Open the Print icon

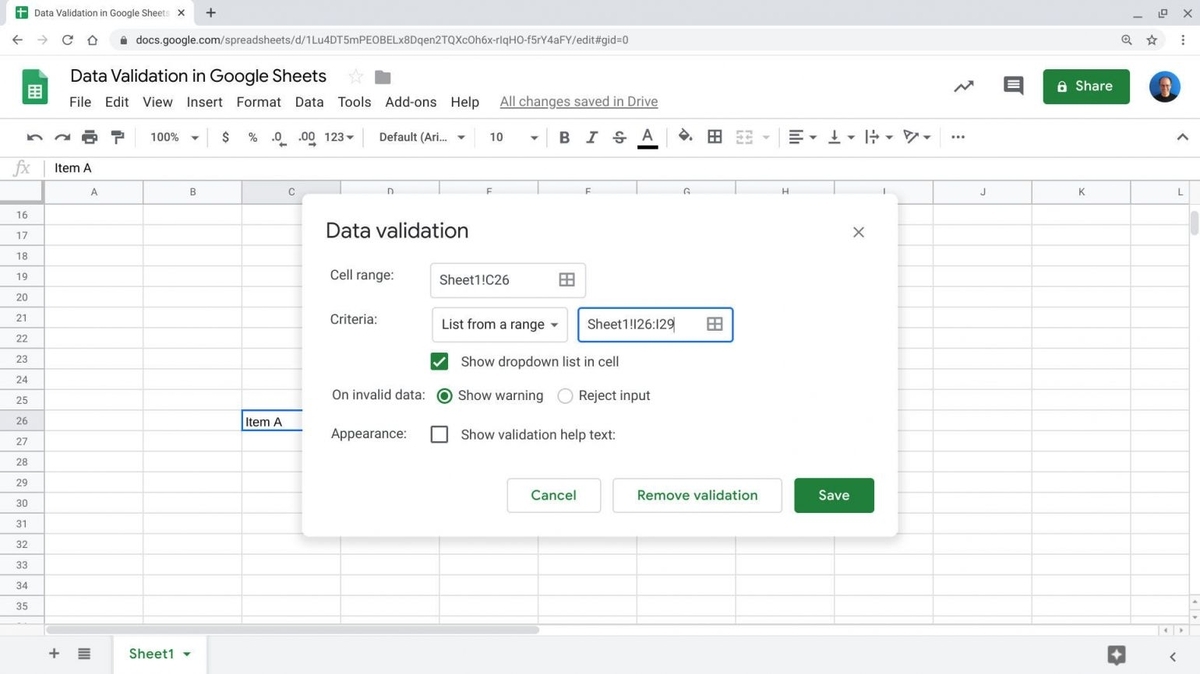90,137
